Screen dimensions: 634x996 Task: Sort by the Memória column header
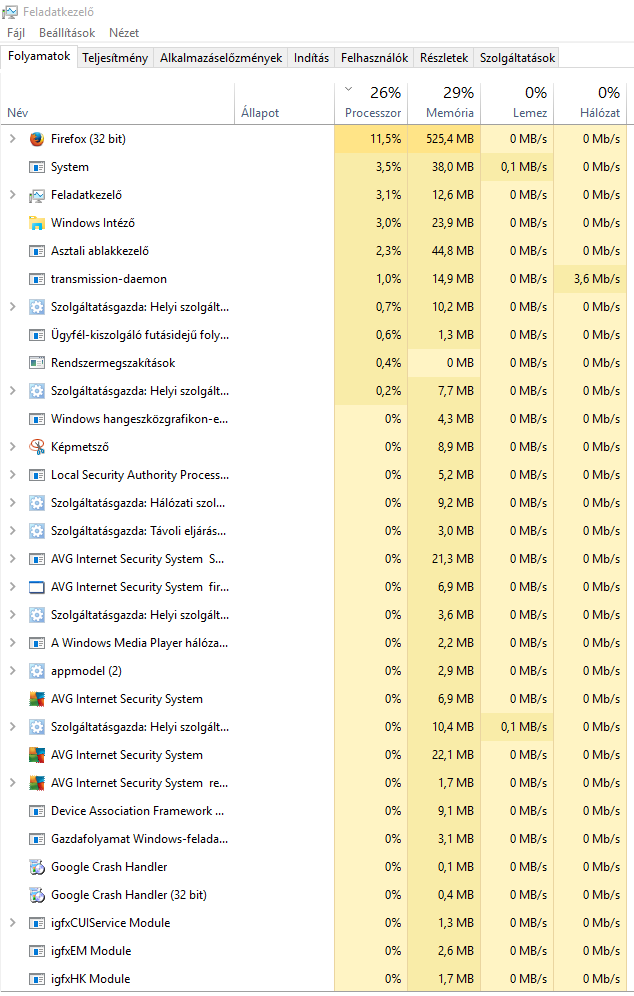pyautogui.click(x=444, y=104)
